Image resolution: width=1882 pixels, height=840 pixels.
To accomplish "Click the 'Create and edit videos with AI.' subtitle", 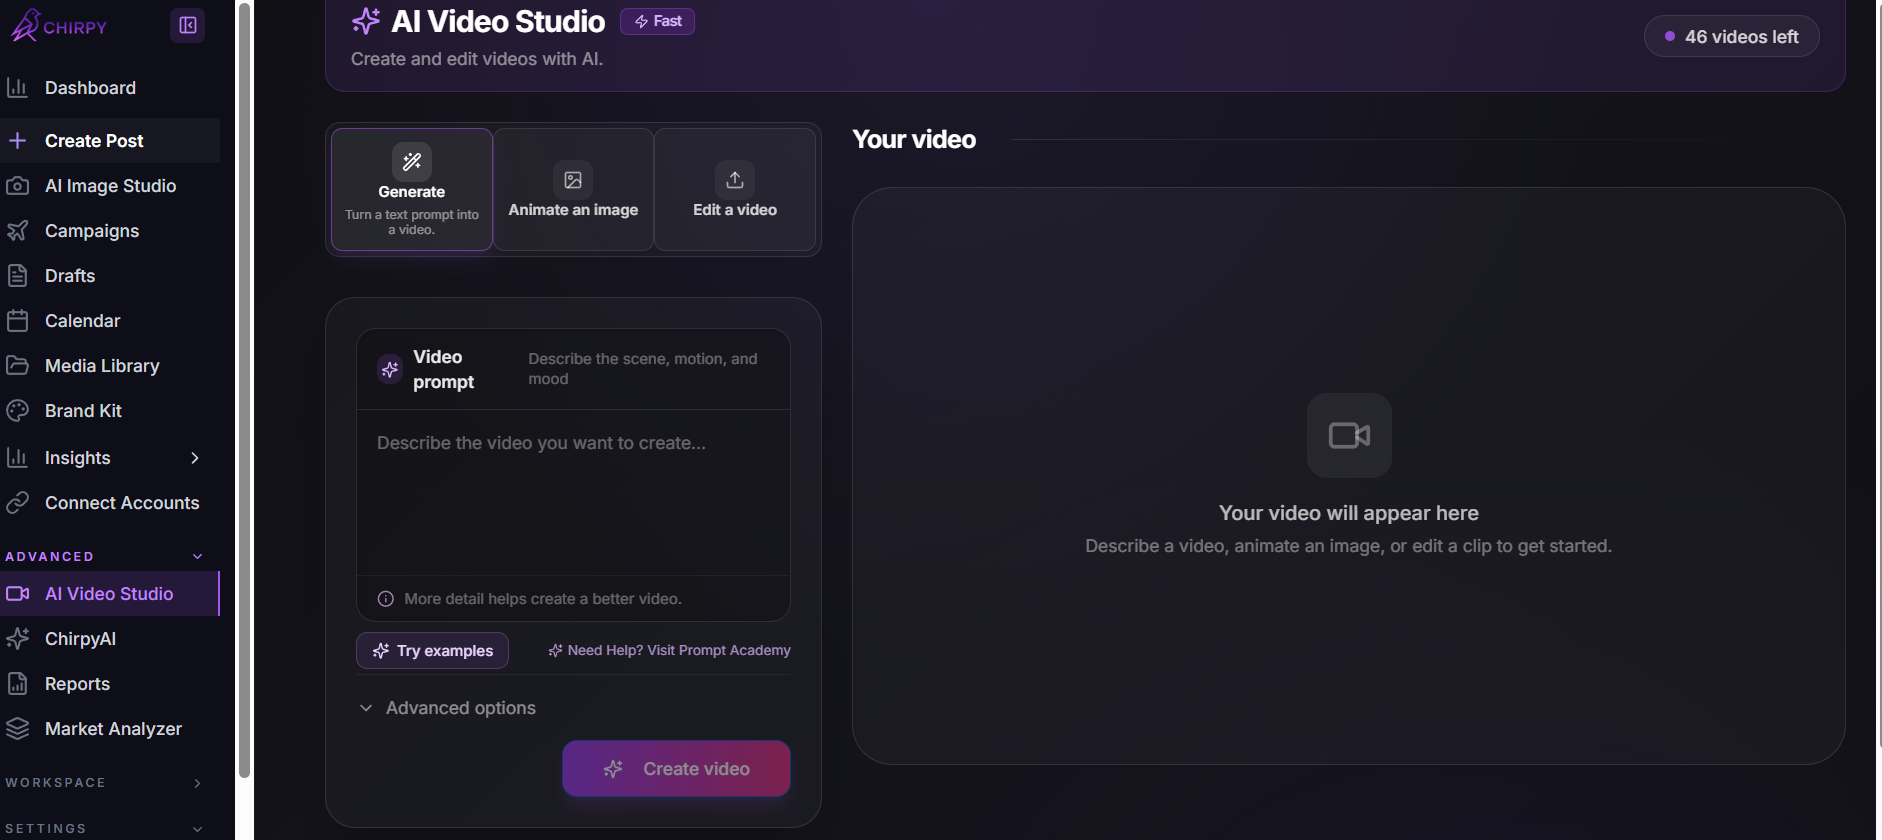I will (477, 59).
